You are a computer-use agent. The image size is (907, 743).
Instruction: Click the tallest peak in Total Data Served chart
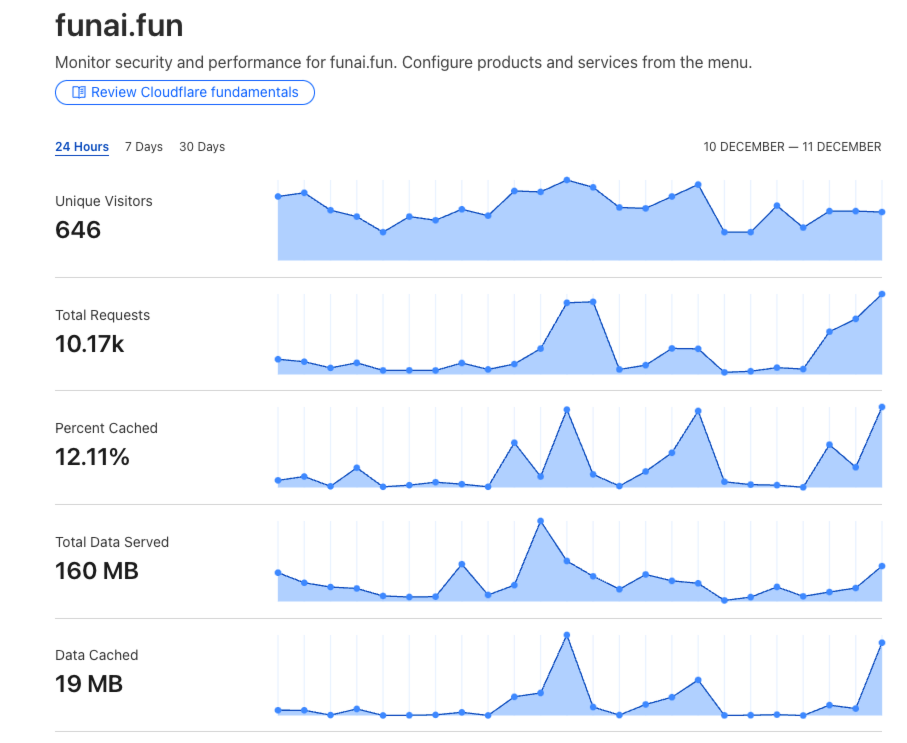pyautogui.click(x=540, y=521)
